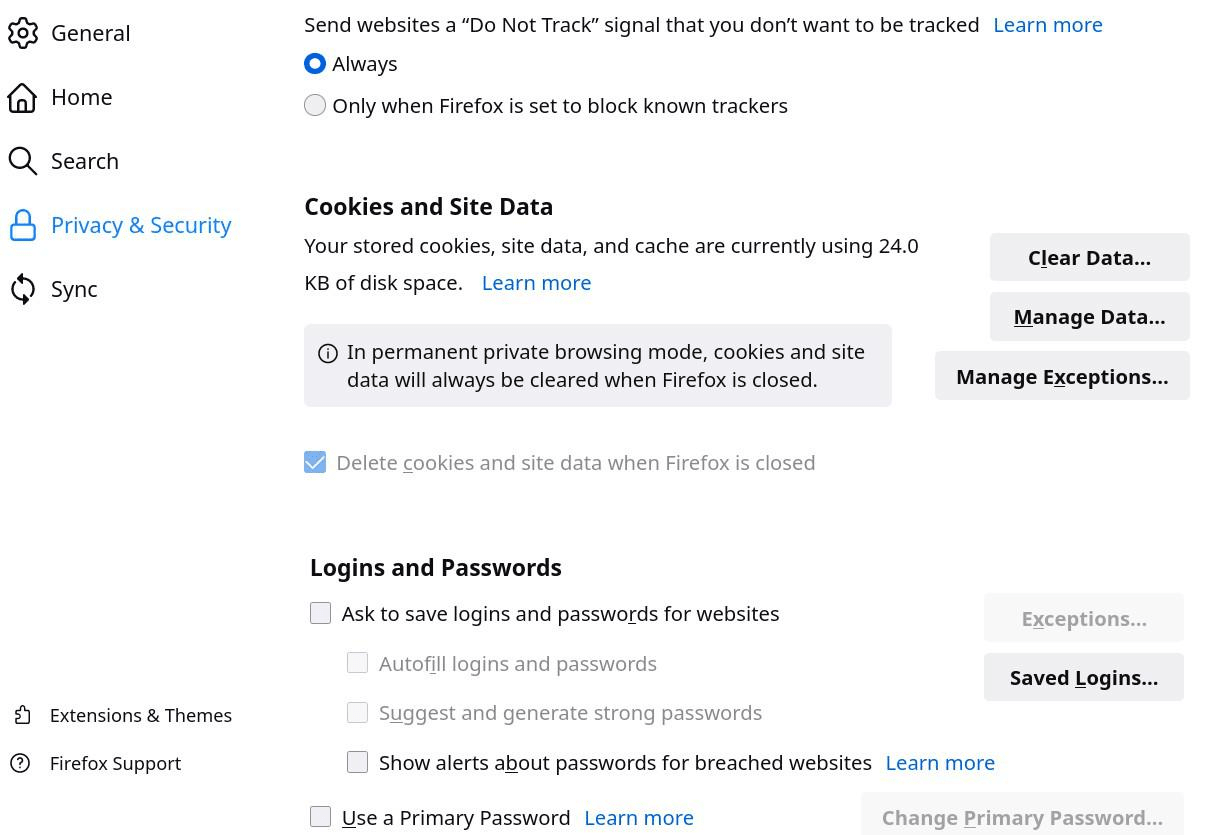Click the Extensions & Themes puzzle icon
This screenshot has height=835, width=1208.
point(23,715)
